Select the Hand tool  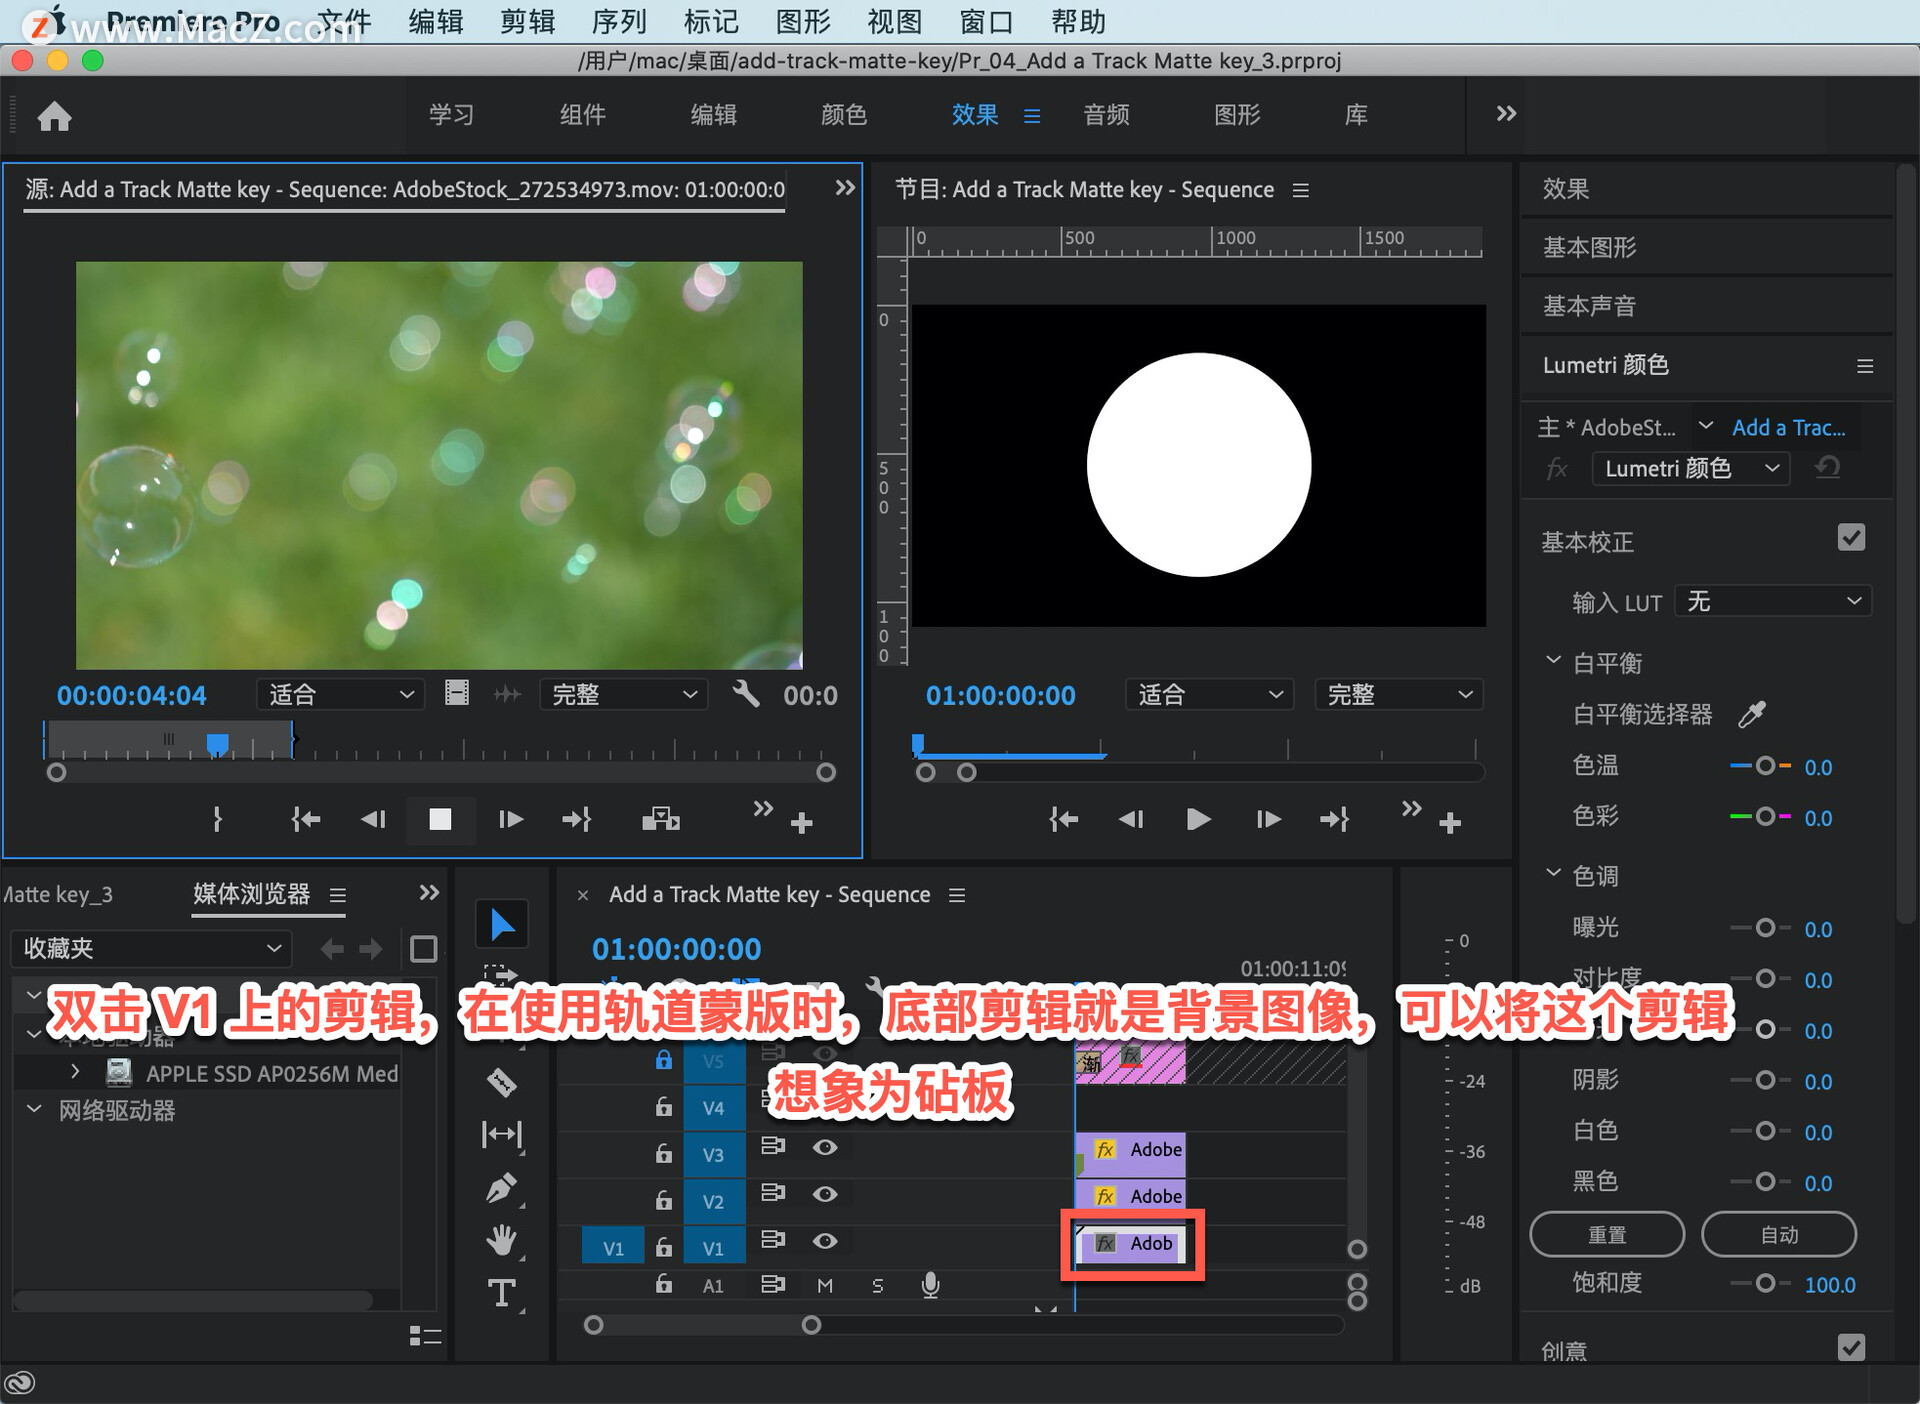(x=501, y=1241)
